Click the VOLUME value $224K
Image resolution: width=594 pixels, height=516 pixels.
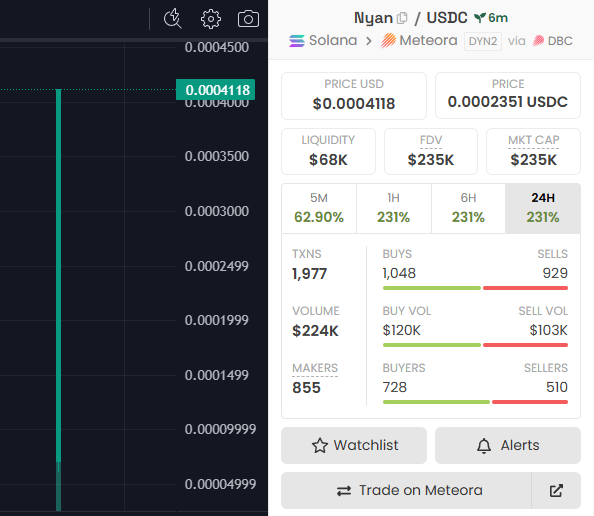pyautogui.click(x=315, y=331)
